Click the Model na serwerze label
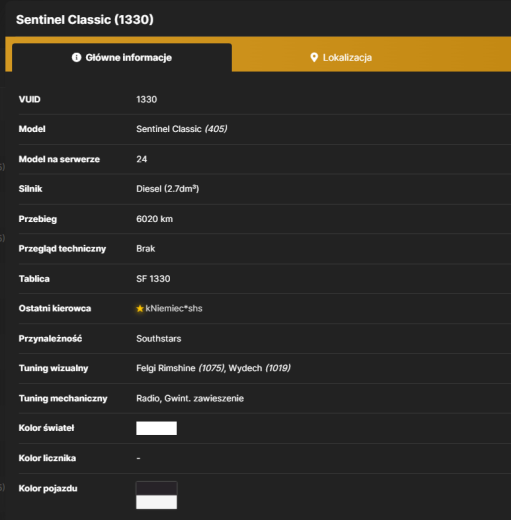Image resolution: width=511 pixels, height=520 pixels. point(59,159)
